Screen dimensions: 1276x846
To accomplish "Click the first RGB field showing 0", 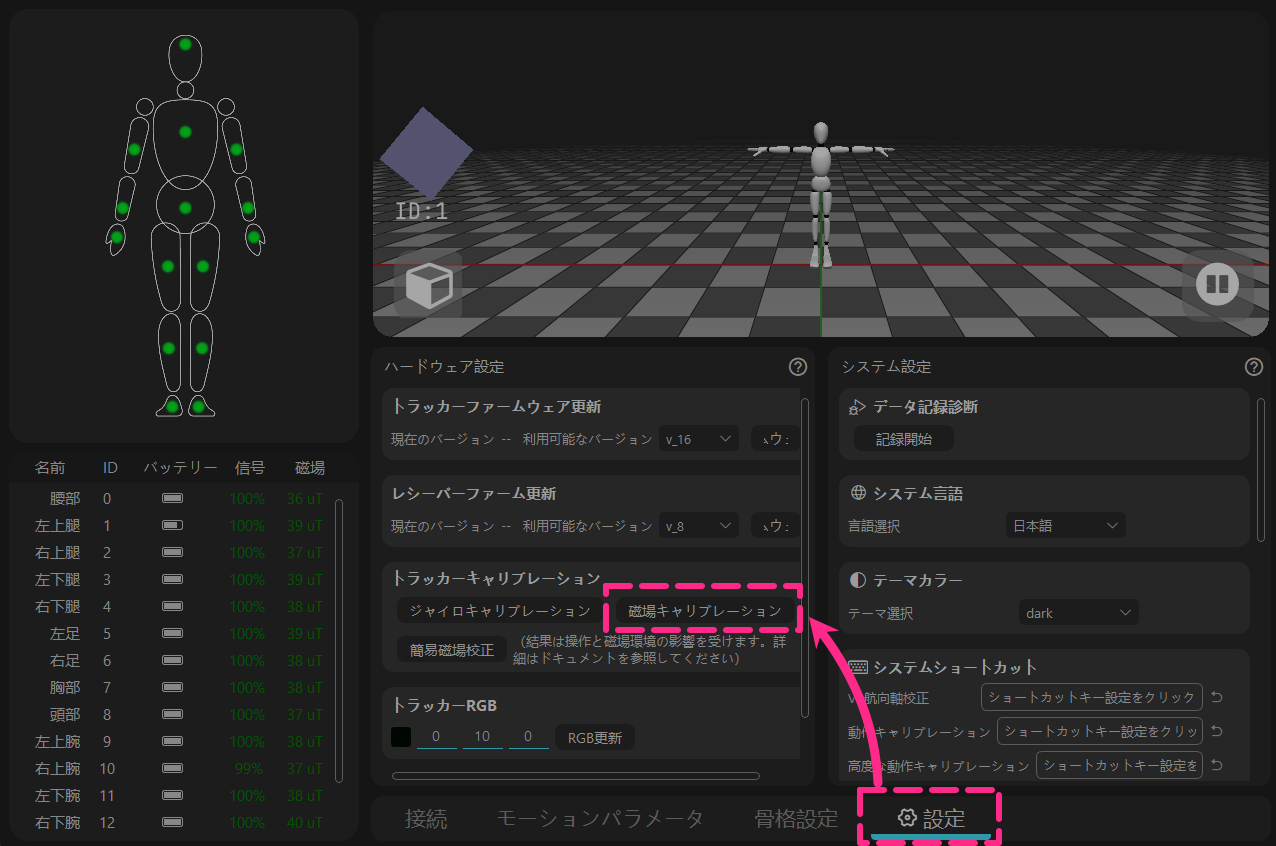I will [436, 737].
